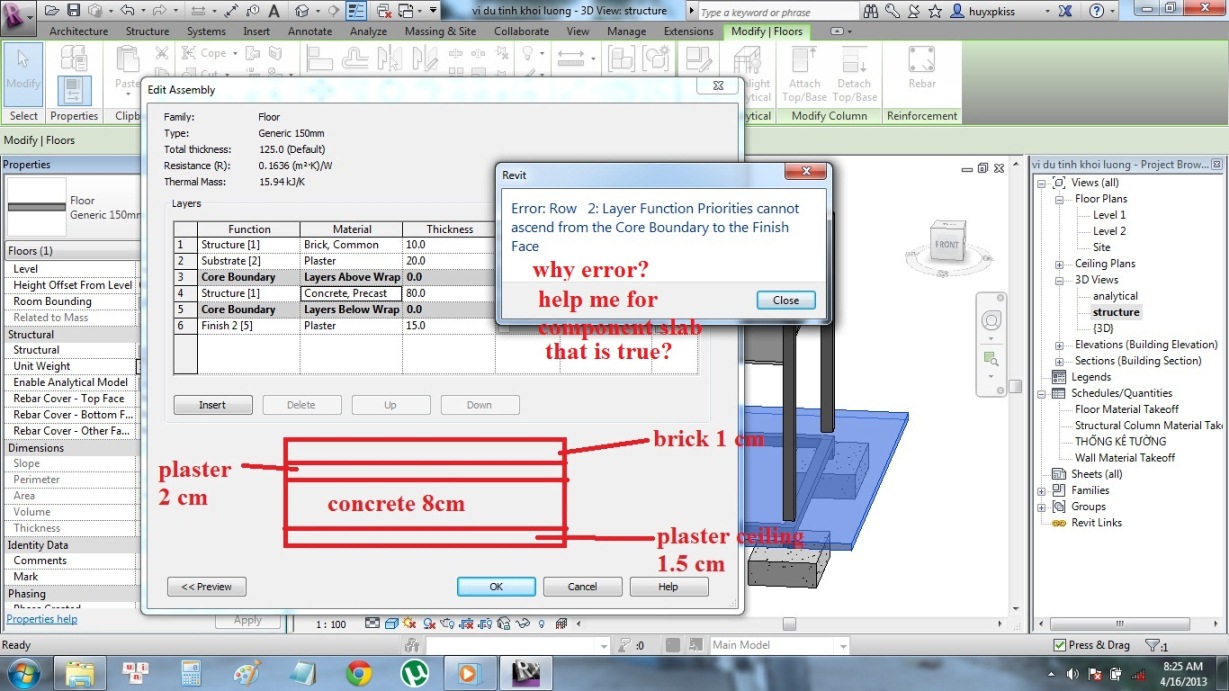Open the SteeringWheels on the navigation bar
This screenshot has width=1229, height=691.
990,321
